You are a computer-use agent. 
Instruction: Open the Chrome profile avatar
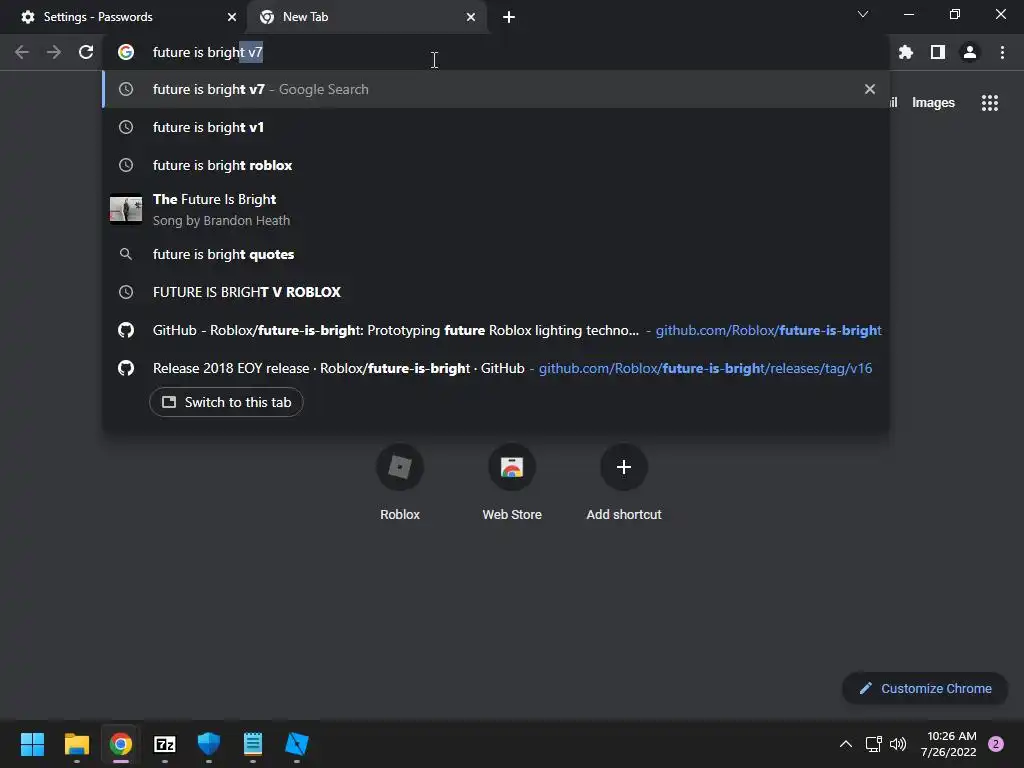click(x=970, y=52)
